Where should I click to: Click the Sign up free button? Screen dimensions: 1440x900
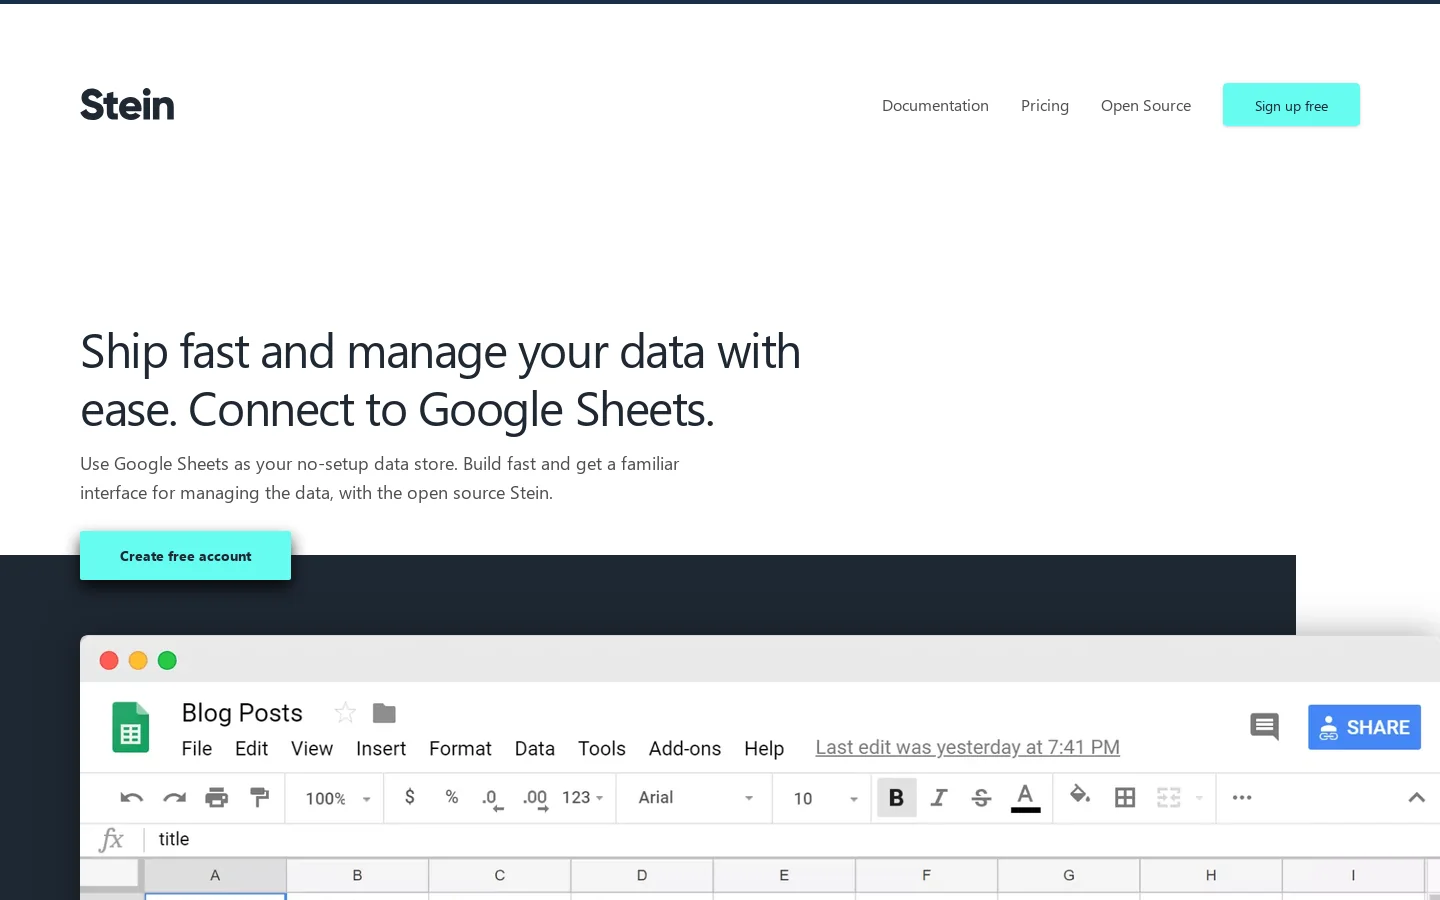click(1291, 105)
